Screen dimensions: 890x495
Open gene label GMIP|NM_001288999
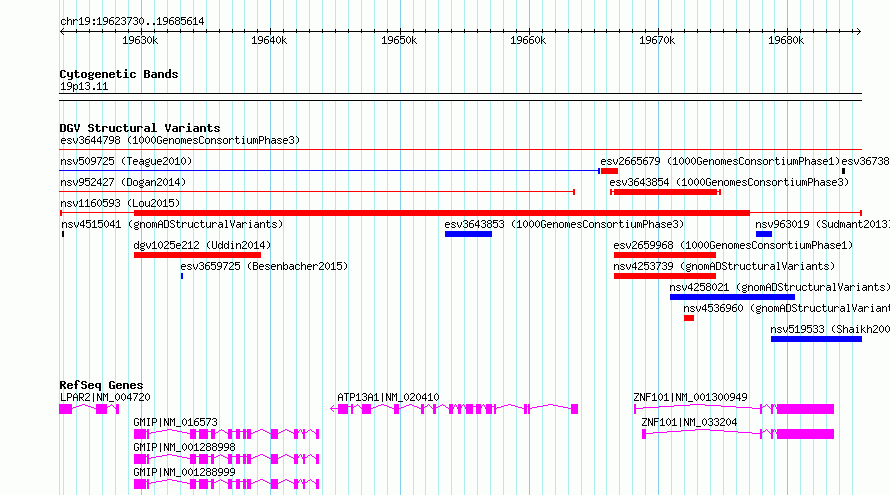tap(184, 472)
